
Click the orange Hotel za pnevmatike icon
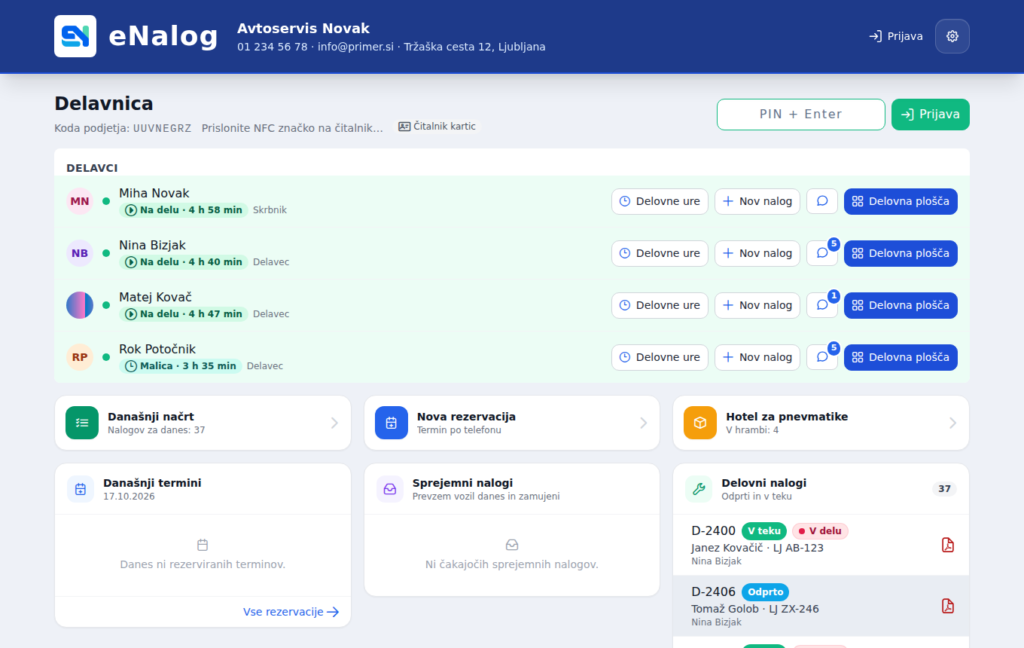[700, 423]
